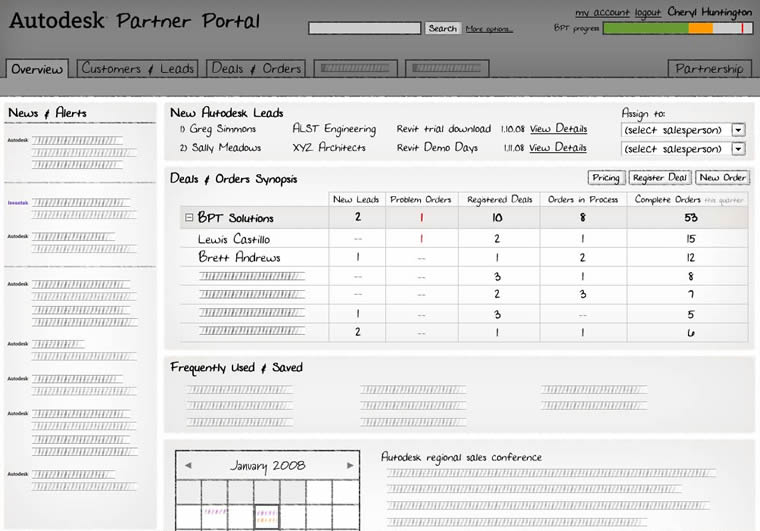Go to previous month in calendar
760x531 pixels.
point(188,465)
